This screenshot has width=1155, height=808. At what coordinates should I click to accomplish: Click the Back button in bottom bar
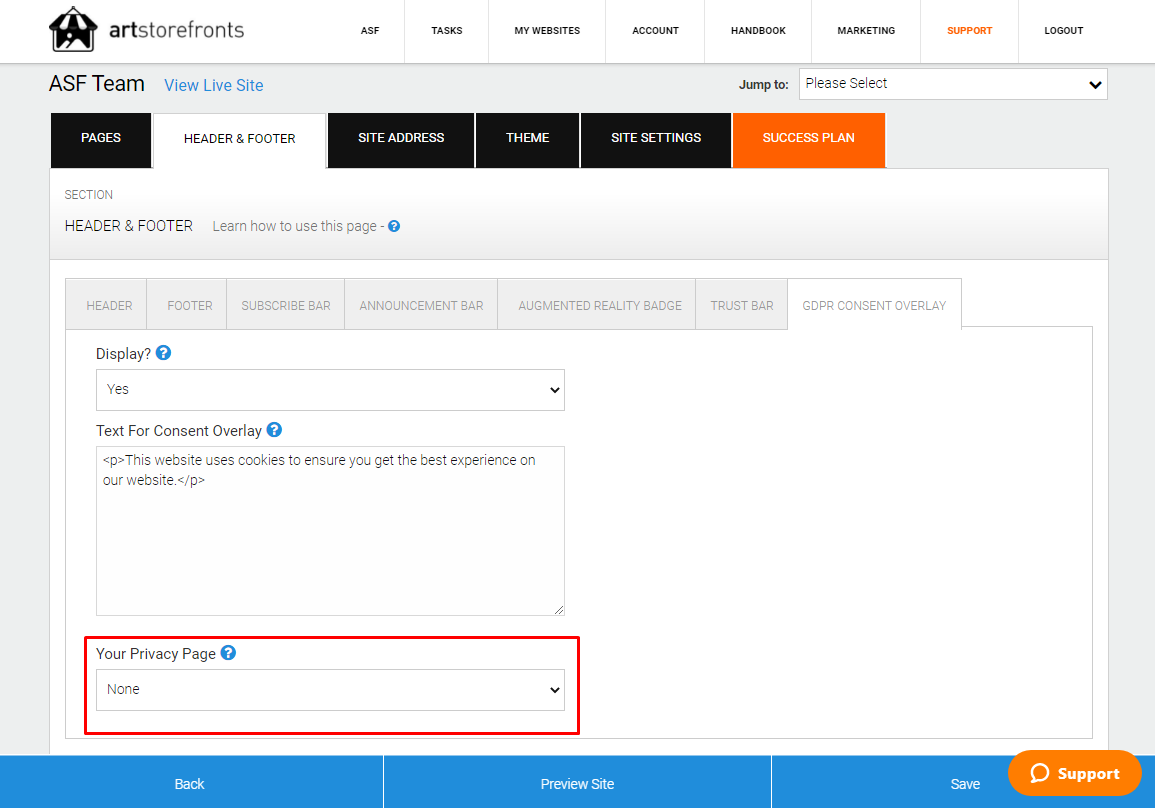pos(190,784)
